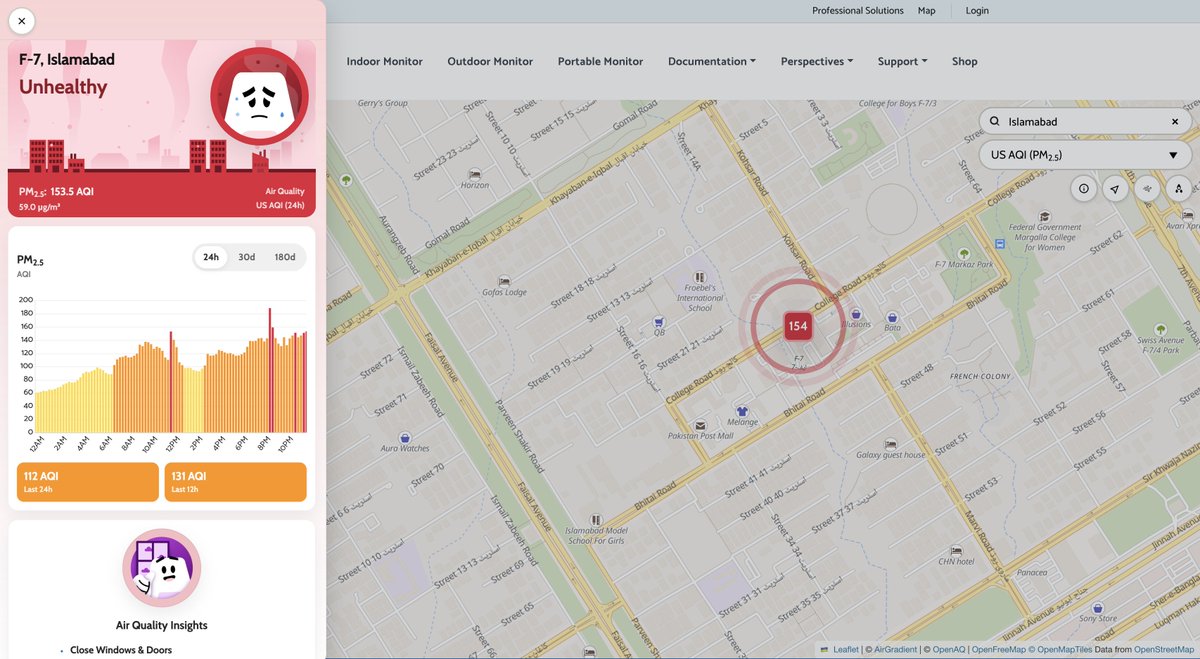Click the Pakistan Post Mall envelope icon
Image resolution: width=1200 pixels, height=659 pixels.
(x=701, y=425)
